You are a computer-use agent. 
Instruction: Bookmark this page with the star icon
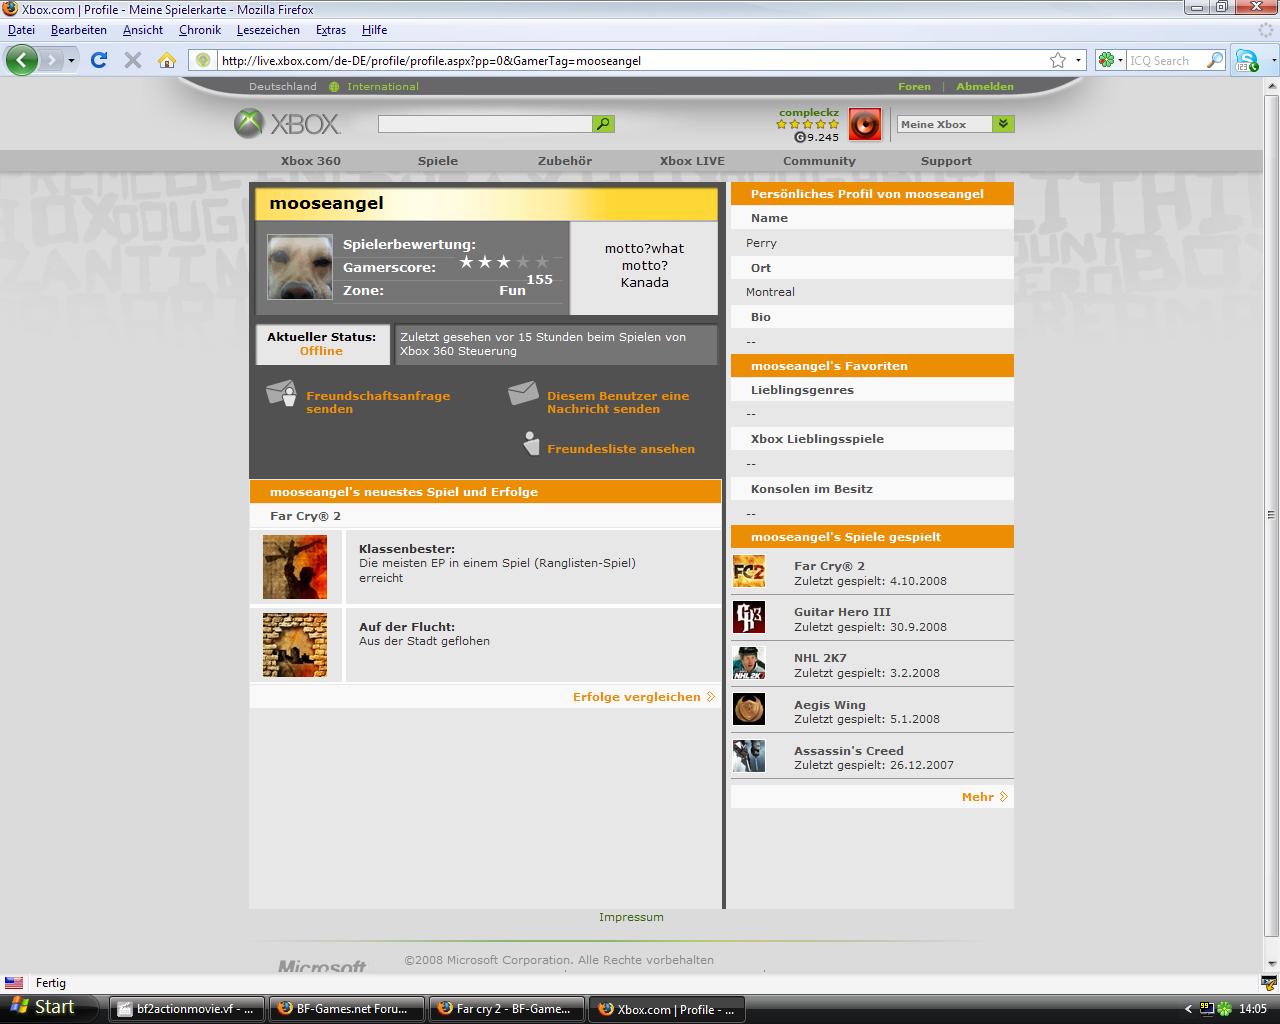pos(1058,60)
